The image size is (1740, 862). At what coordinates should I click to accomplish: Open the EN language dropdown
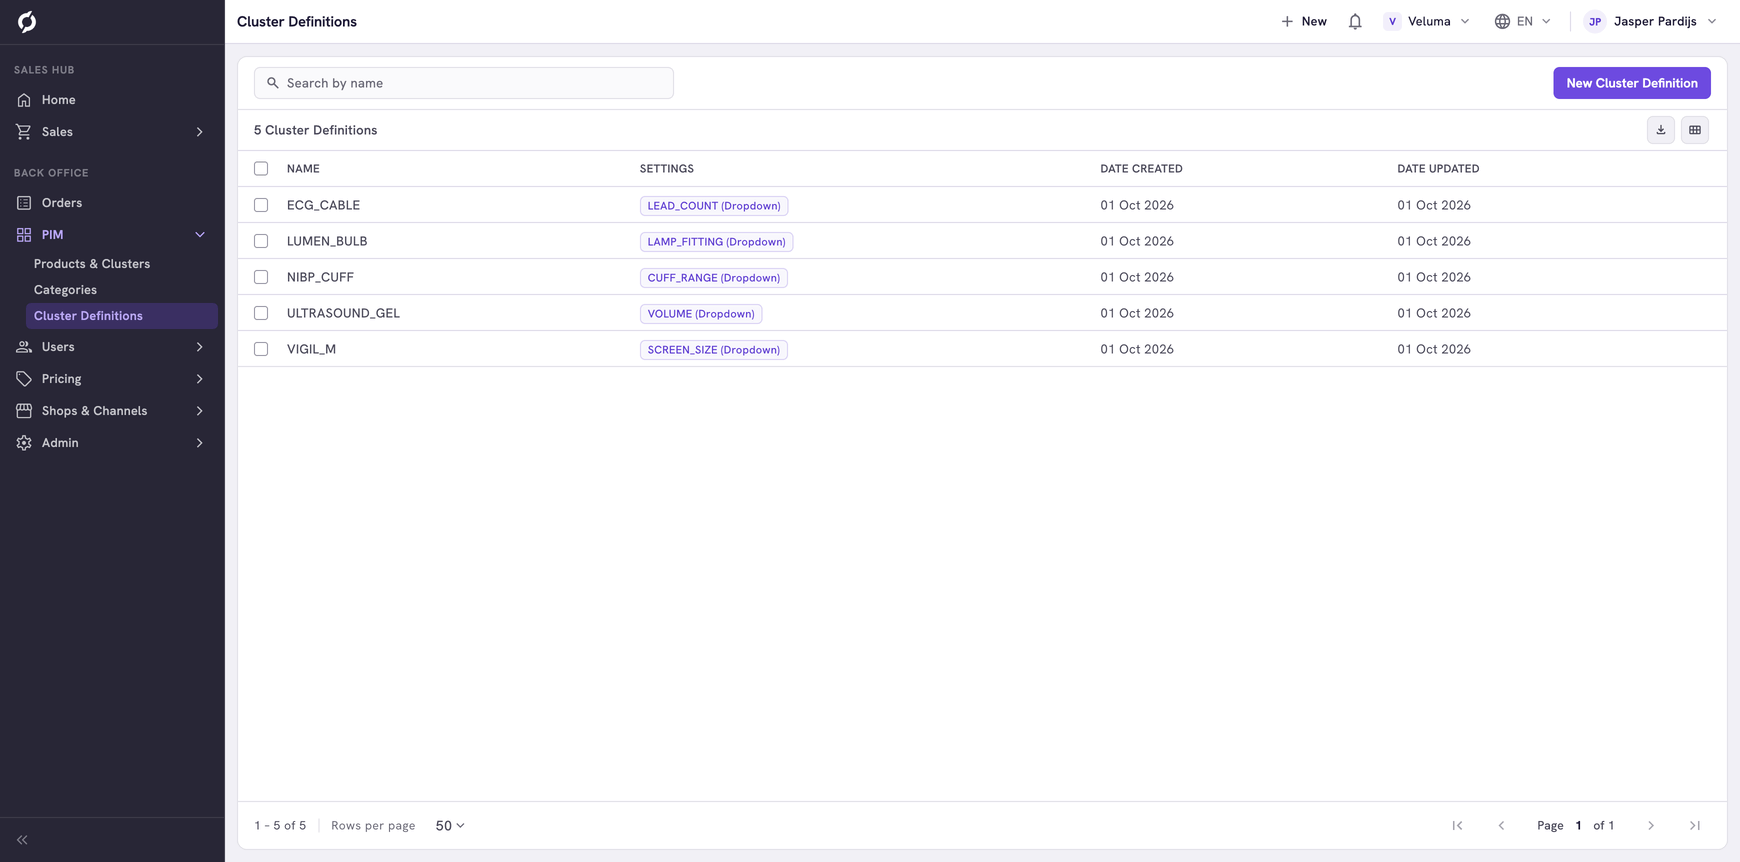1523,21
